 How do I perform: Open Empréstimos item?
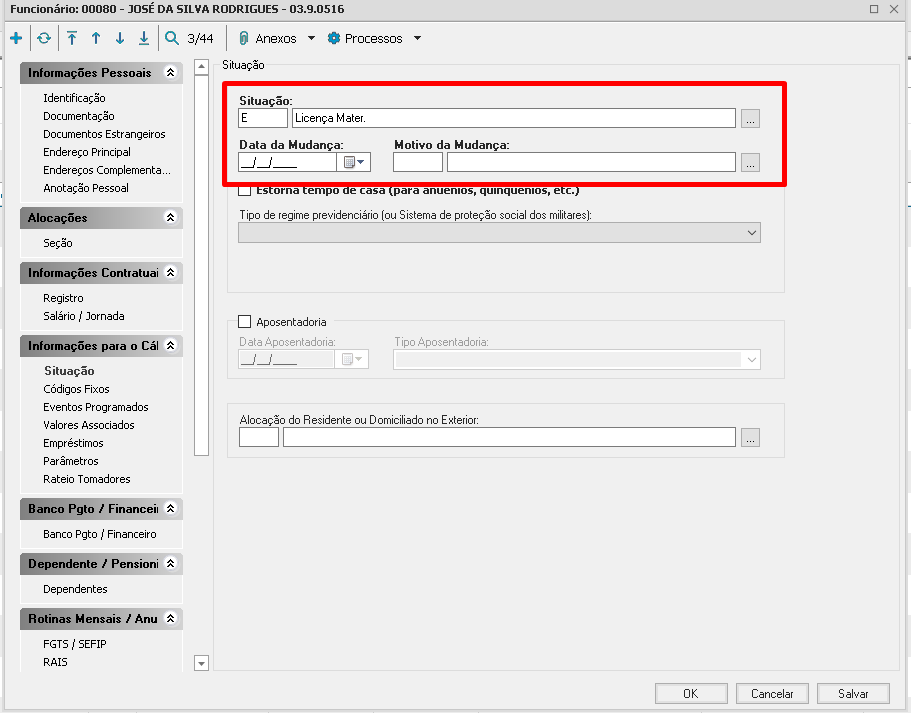click(x=73, y=443)
